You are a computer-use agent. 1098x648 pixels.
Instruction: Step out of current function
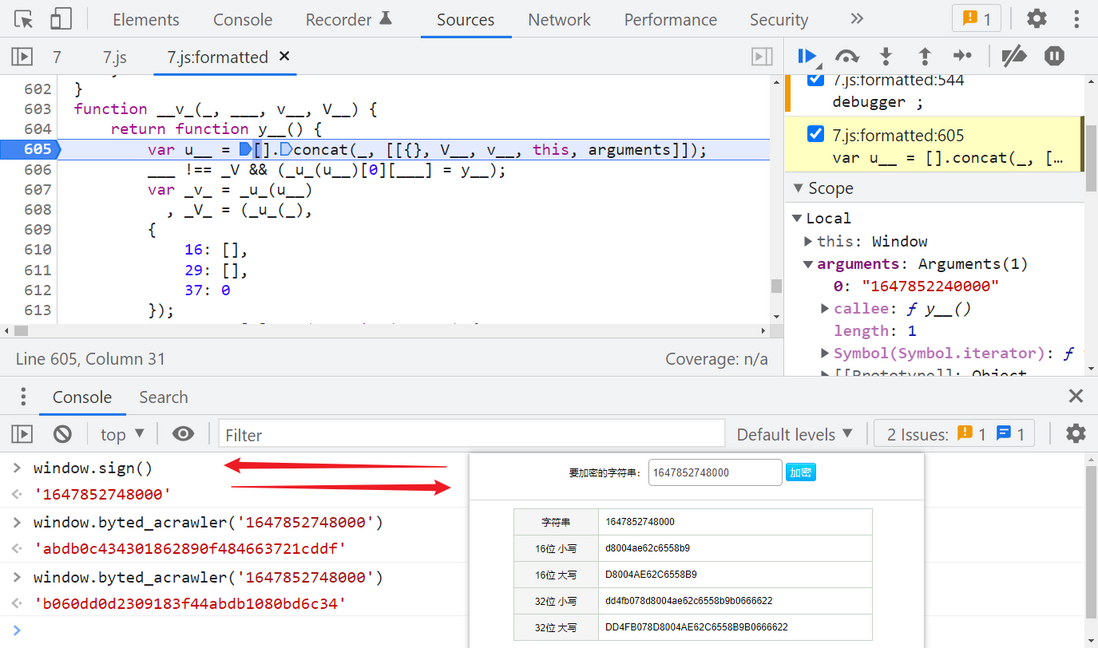924,56
